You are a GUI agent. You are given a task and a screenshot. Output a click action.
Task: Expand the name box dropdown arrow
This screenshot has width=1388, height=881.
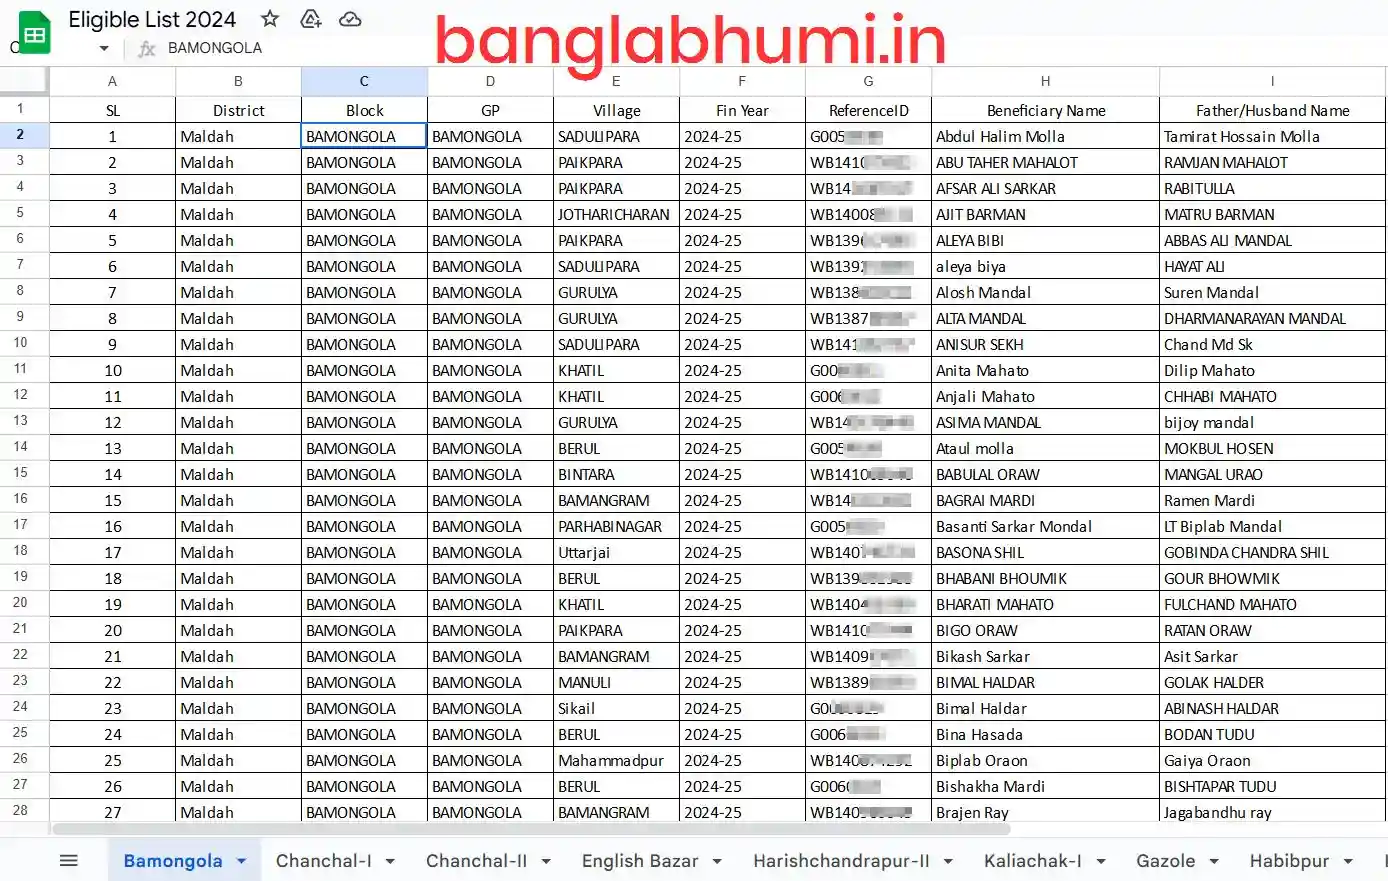pyautogui.click(x=104, y=48)
